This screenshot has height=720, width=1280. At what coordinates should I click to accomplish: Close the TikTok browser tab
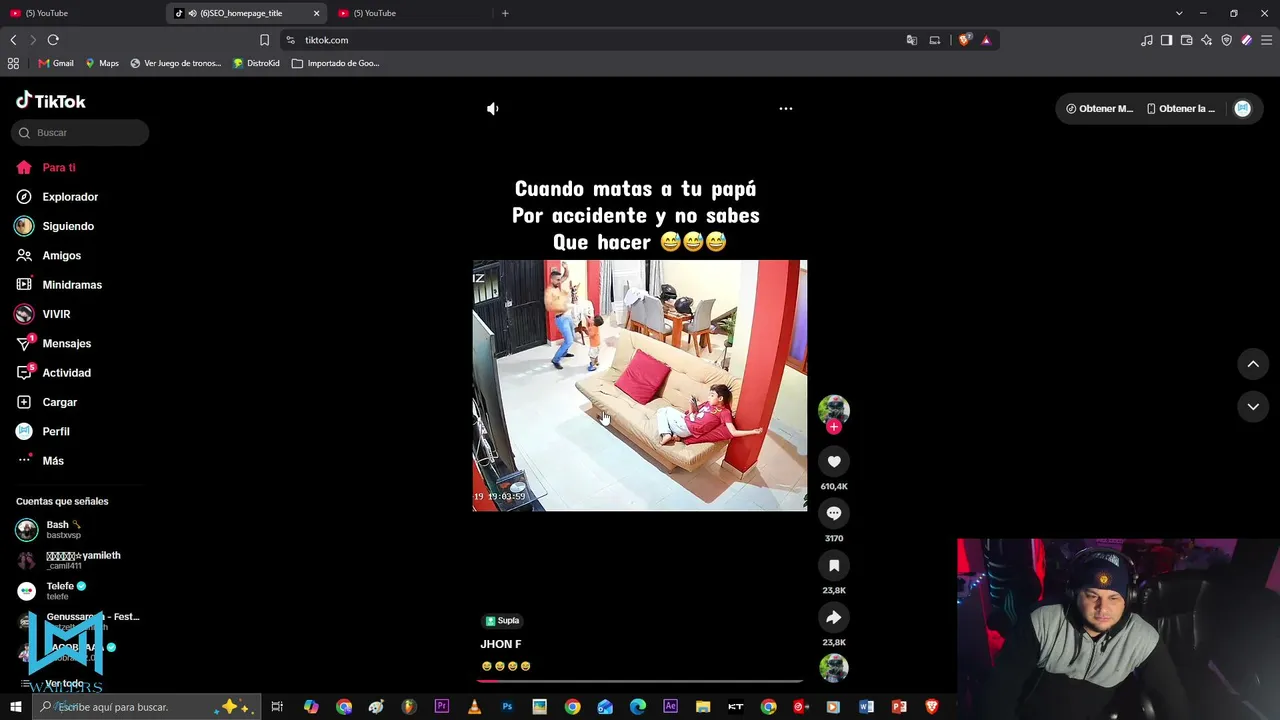pos(317,13)
